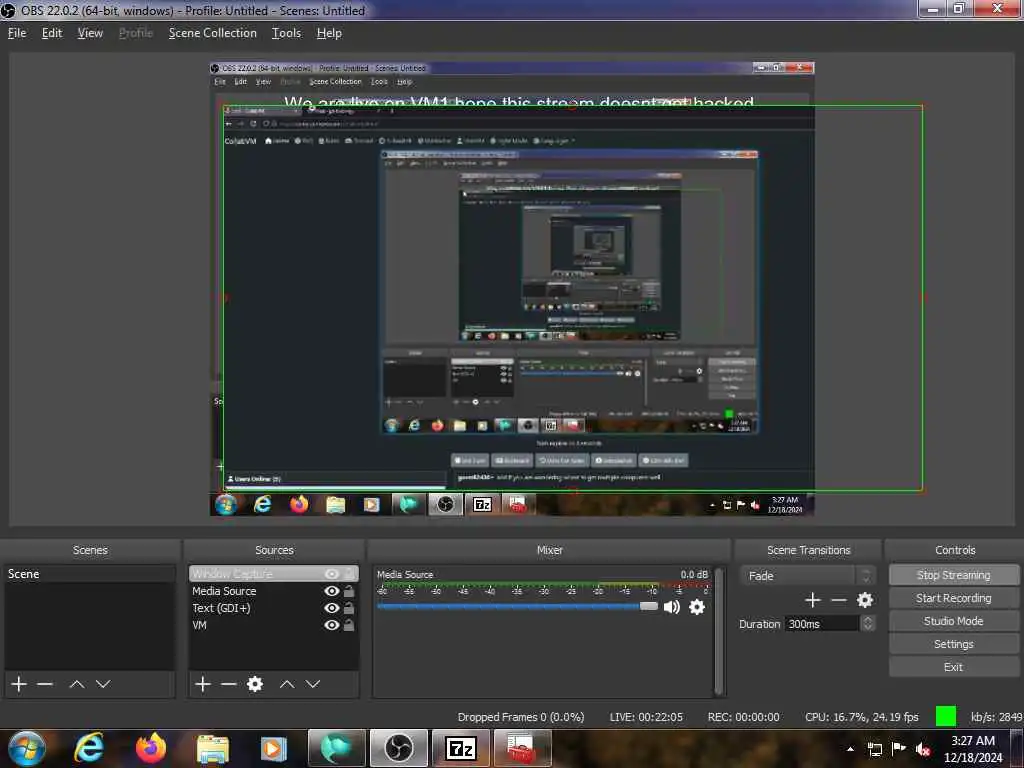Open Media Source mixer gear settings

click(697, 607)
